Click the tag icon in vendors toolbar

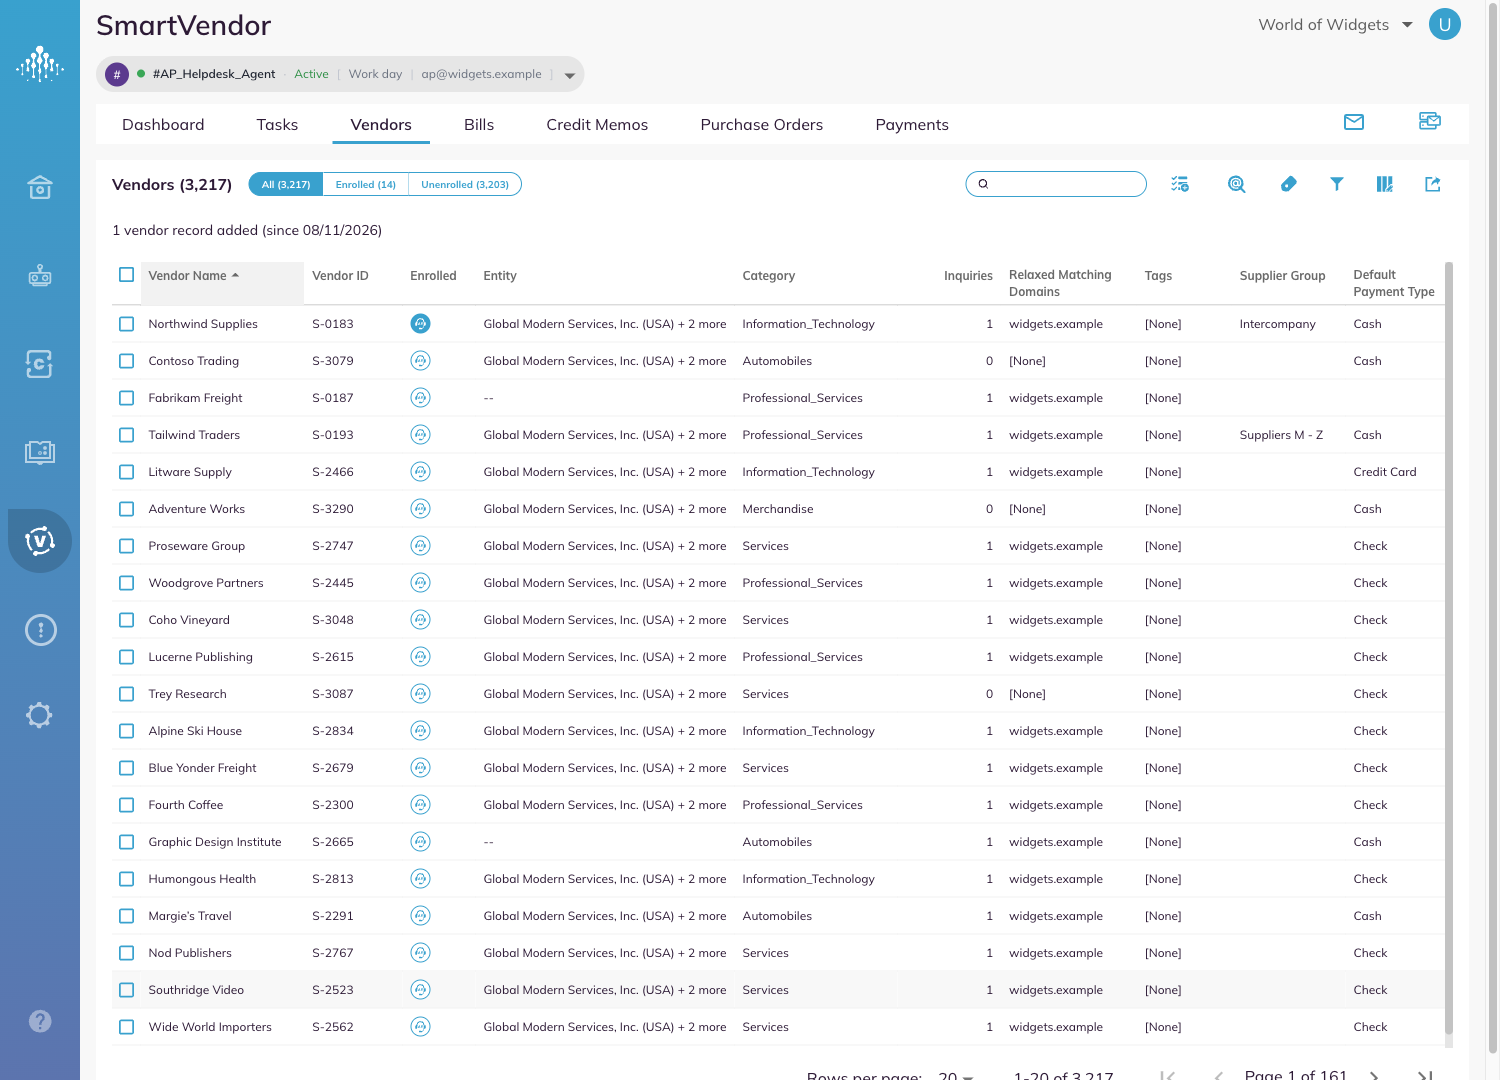1289,184
